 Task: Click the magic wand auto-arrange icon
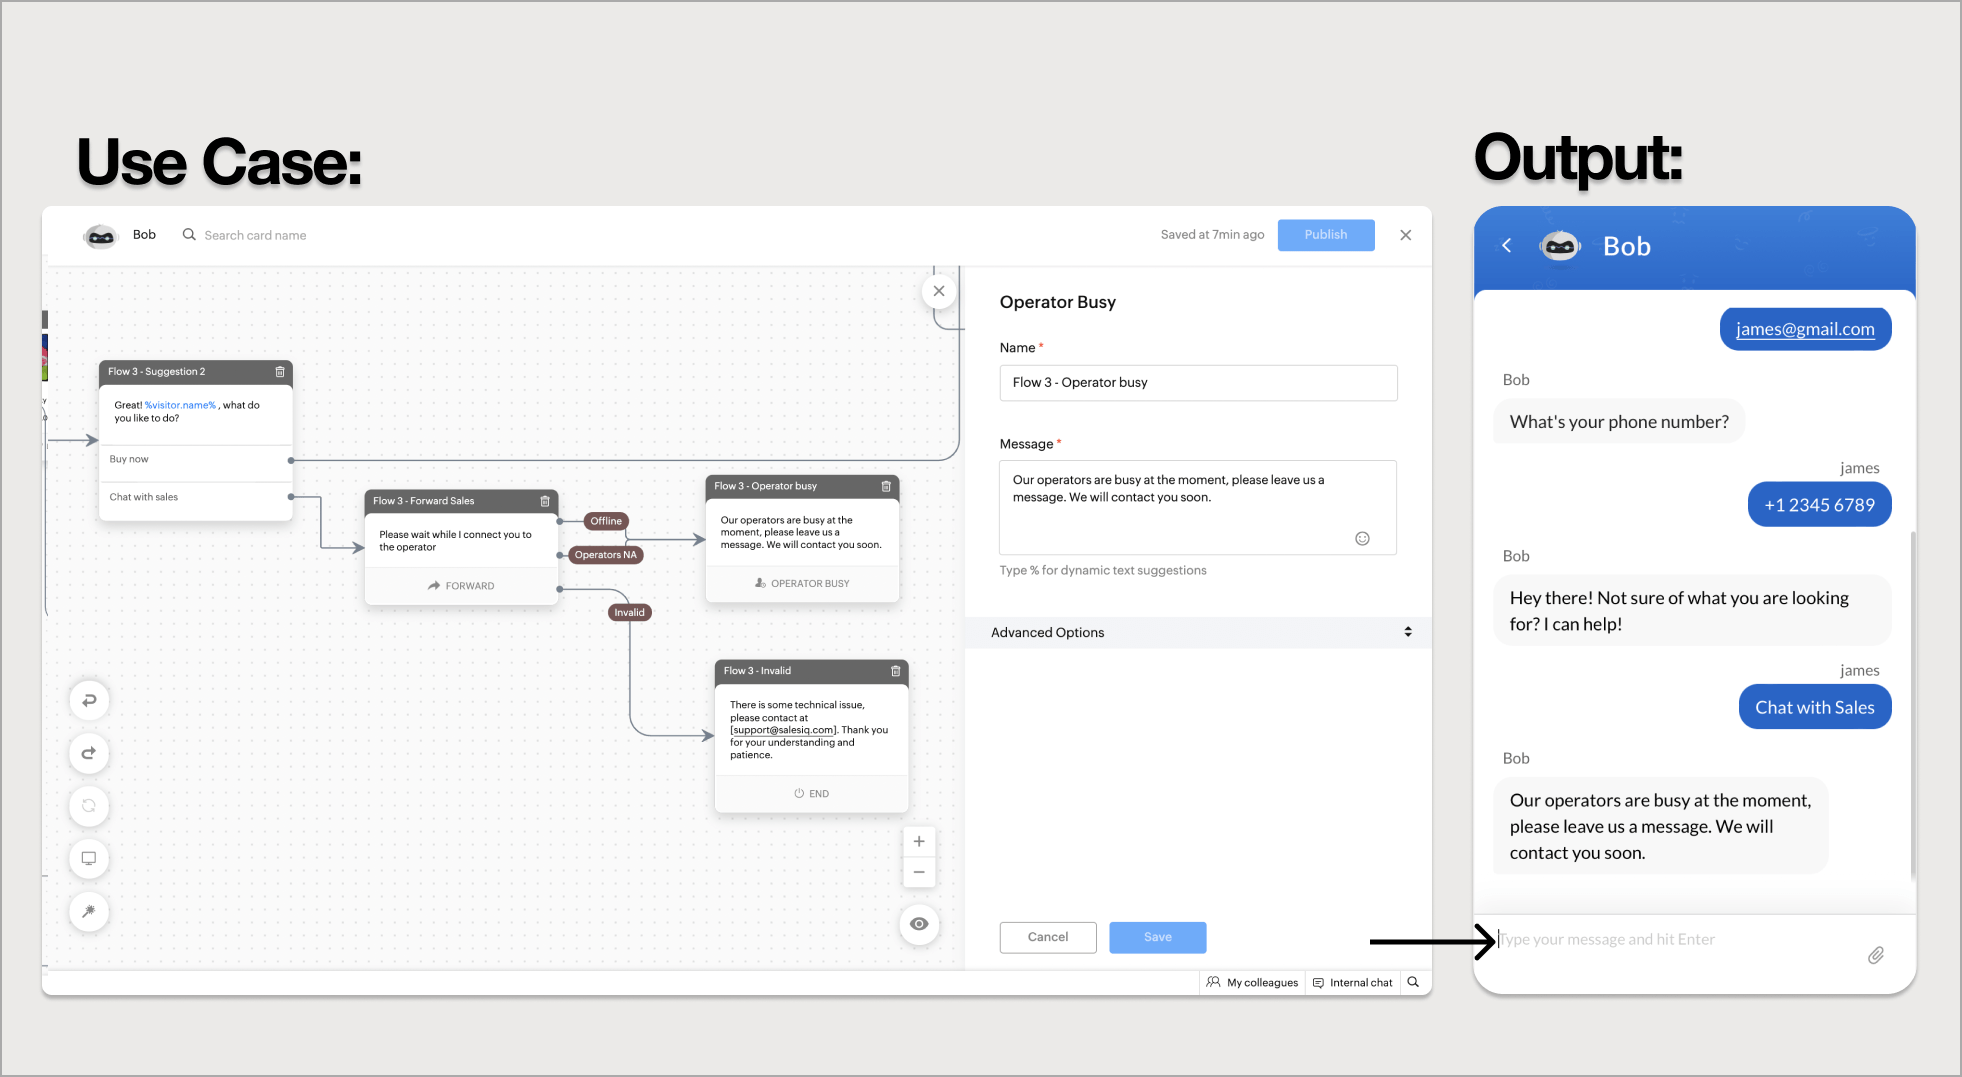pyautogui.click(x=89, y=911)
